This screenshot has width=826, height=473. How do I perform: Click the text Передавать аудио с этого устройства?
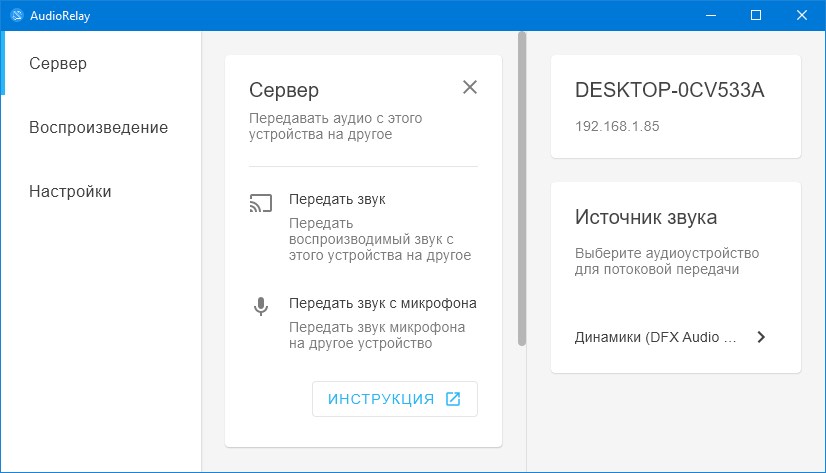coord(336,126)
